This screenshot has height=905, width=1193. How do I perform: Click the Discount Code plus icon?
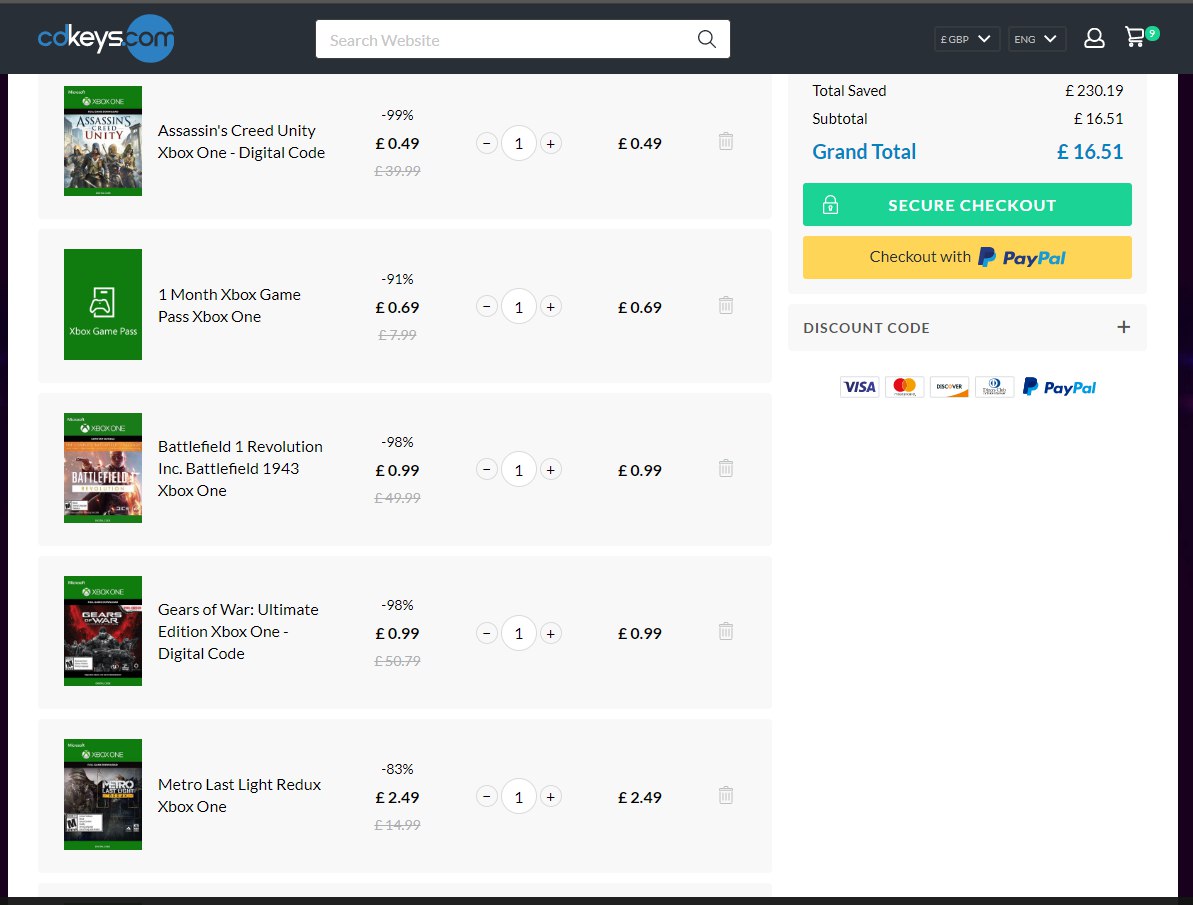(x=1123, y=327)
